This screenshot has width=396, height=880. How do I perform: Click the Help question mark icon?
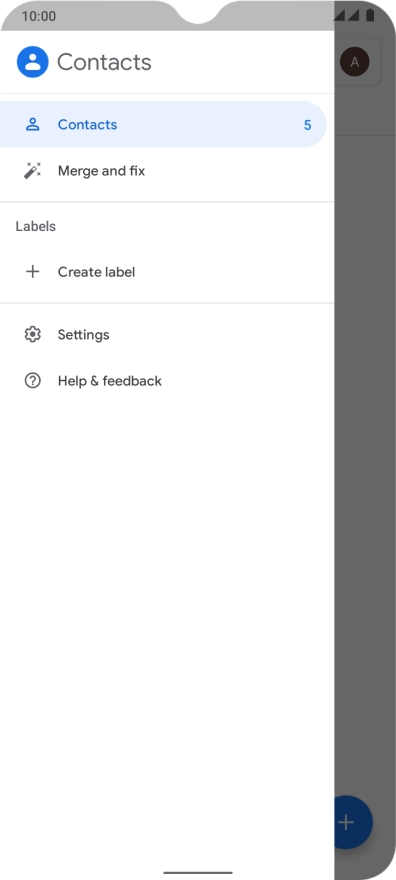[x=33, y=381]
